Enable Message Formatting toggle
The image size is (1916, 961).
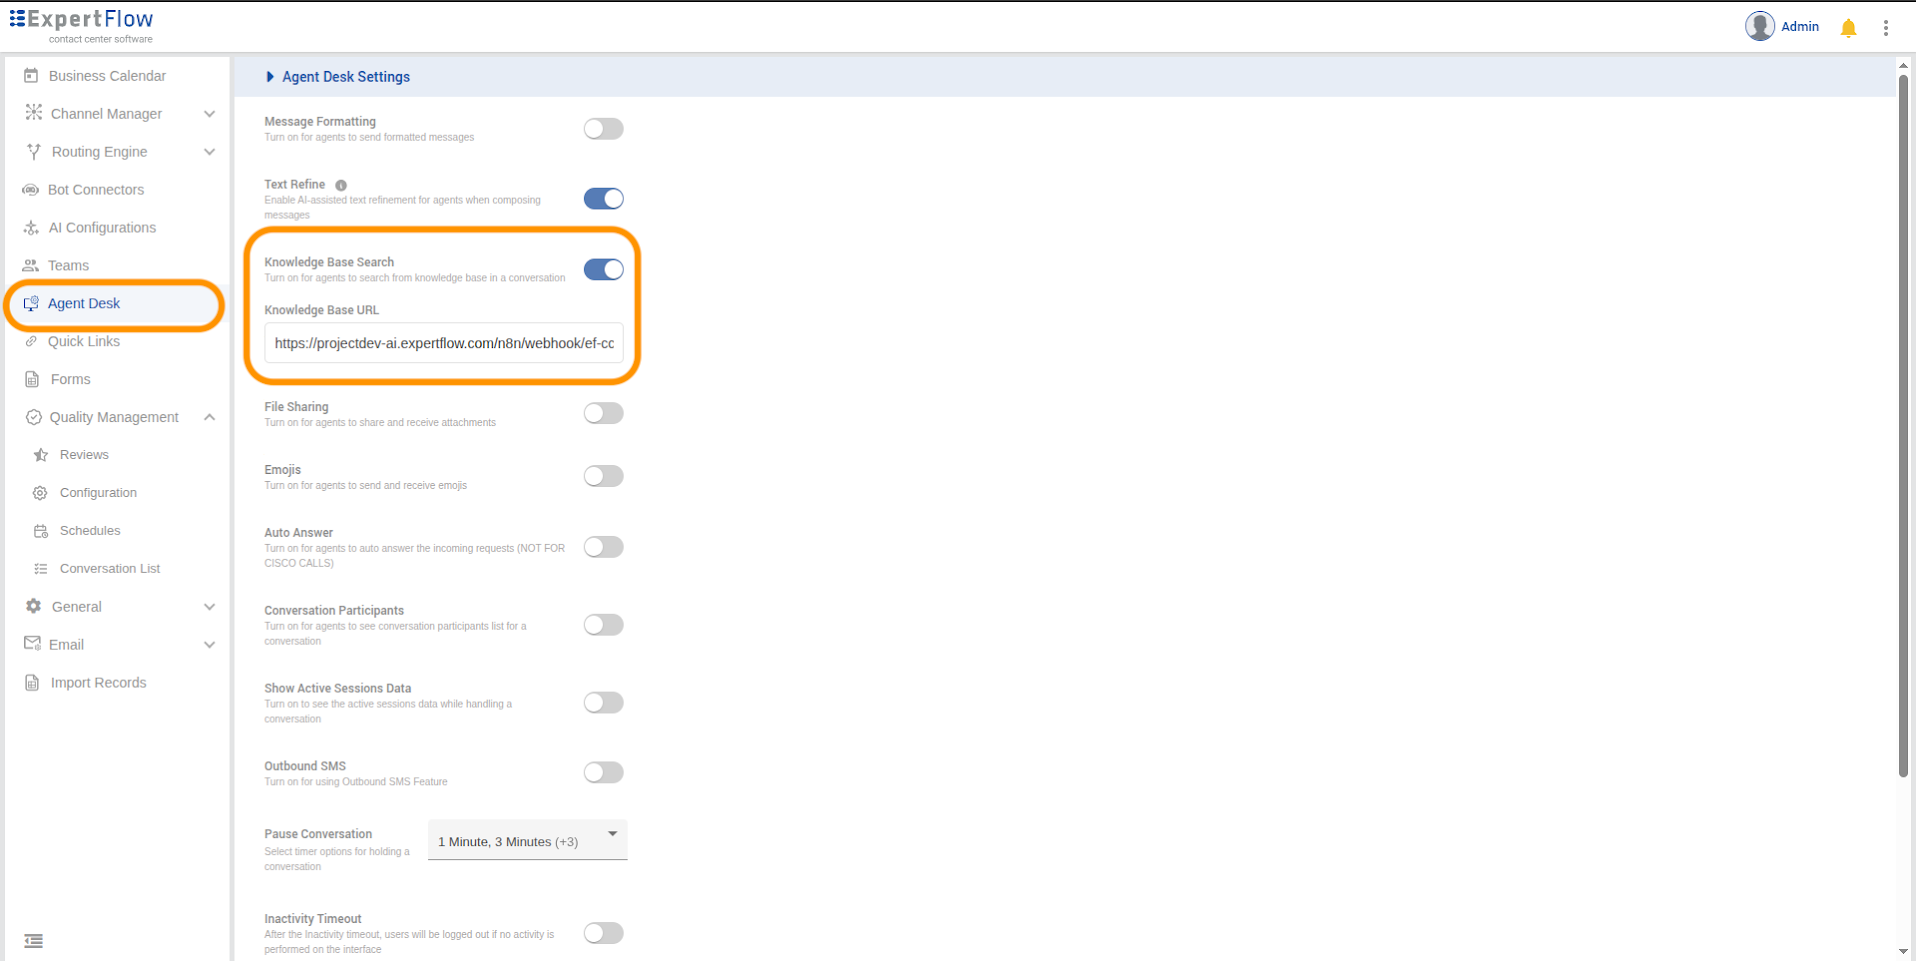pyautogui.click(x=604, y=129)
